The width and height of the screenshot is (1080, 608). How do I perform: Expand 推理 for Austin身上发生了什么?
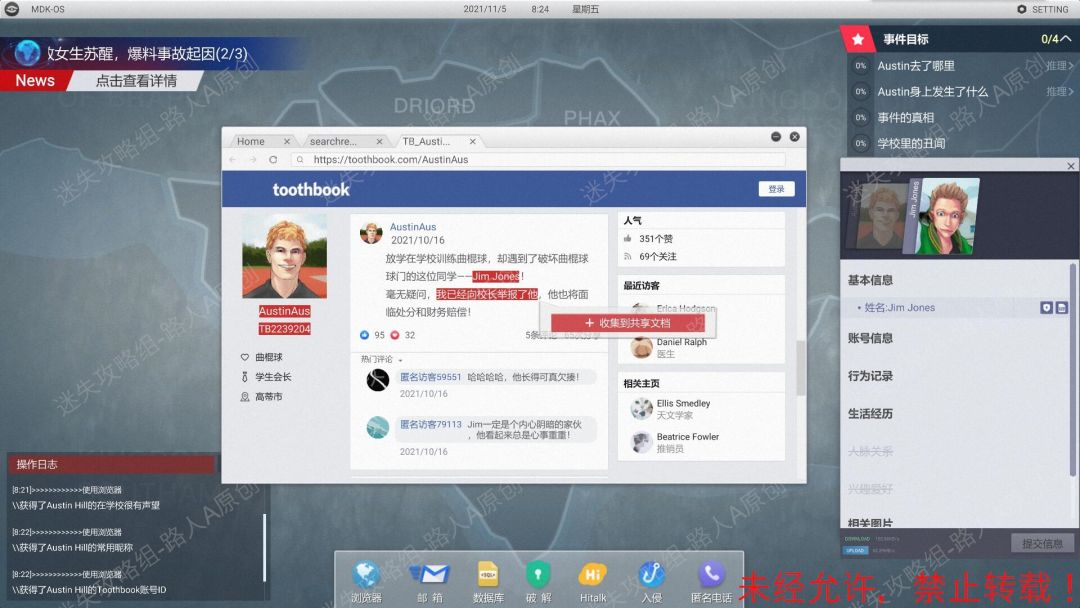[1059, 92]
